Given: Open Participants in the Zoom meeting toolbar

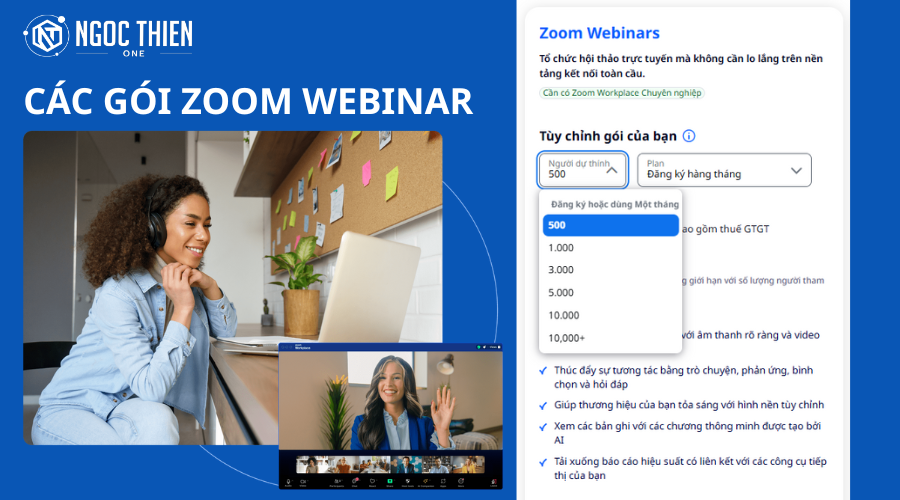Looking at the screenshot, I should (x=336, y=481).
